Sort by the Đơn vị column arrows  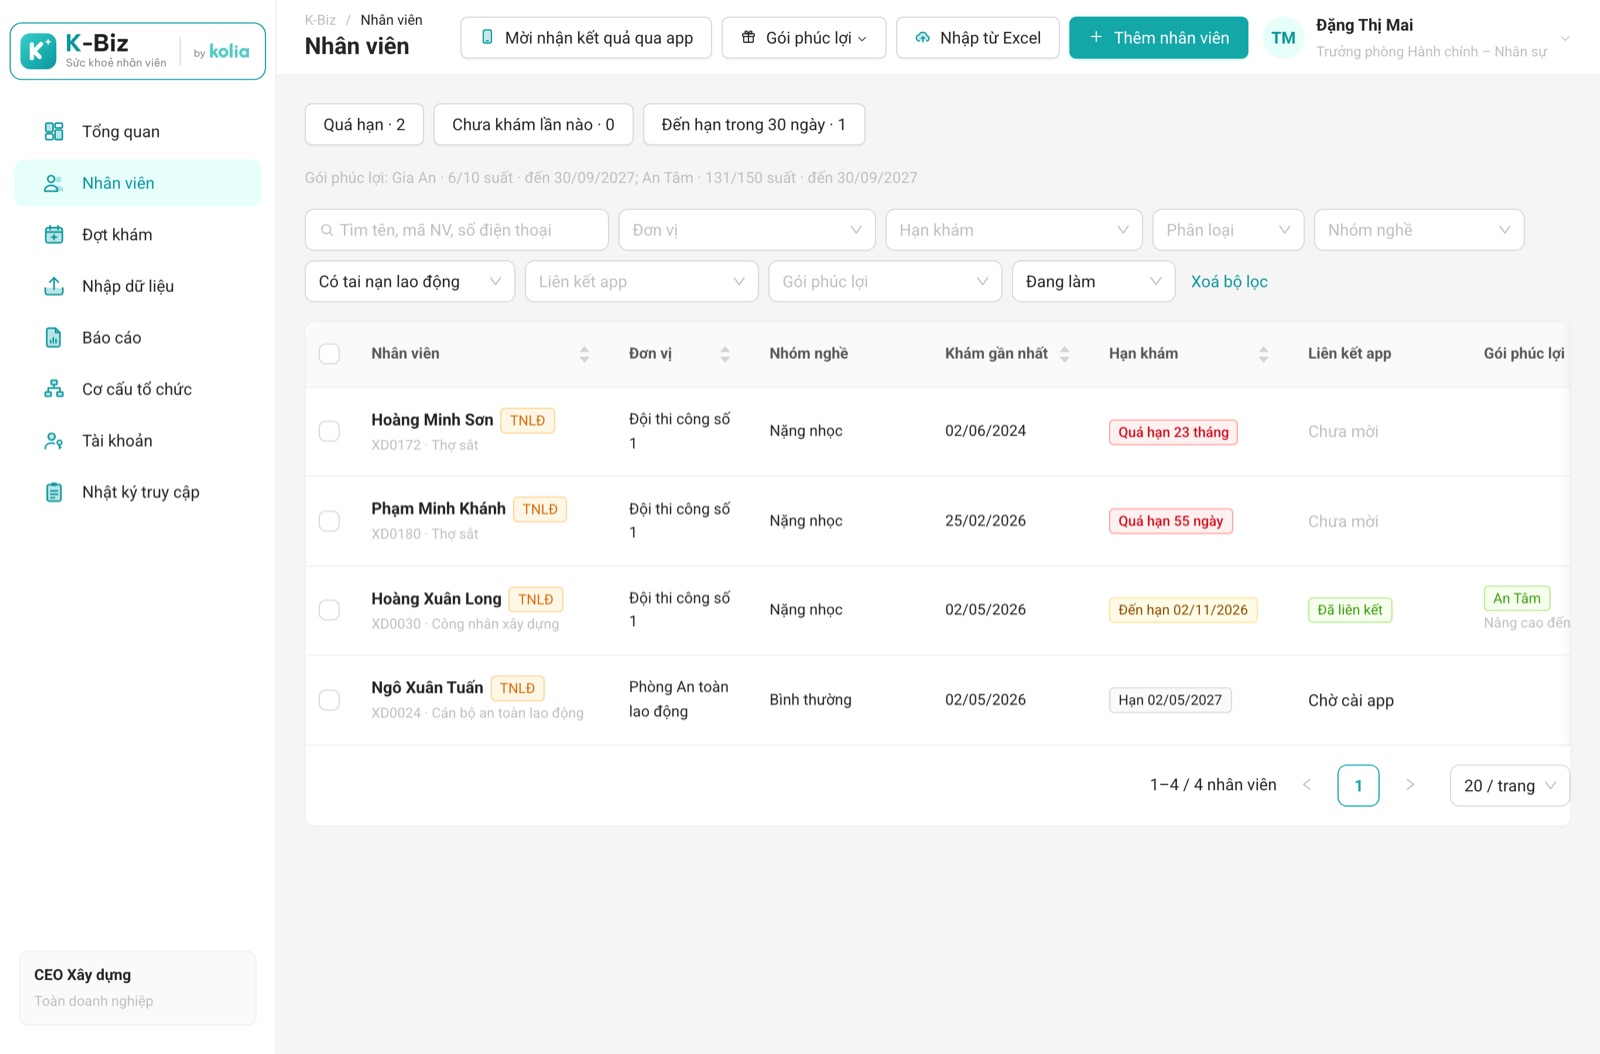pyautogui.click(x=725, y=354)
